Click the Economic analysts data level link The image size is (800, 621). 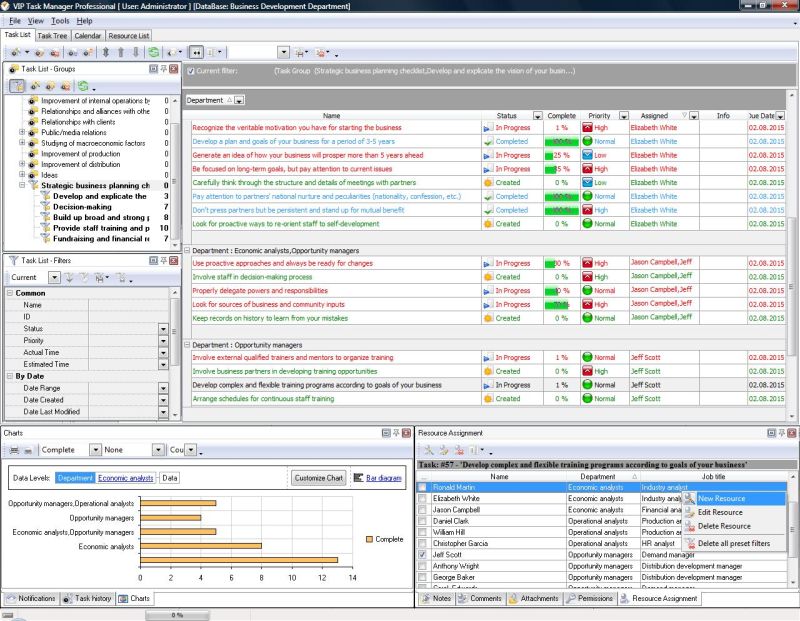coord(126,478)
